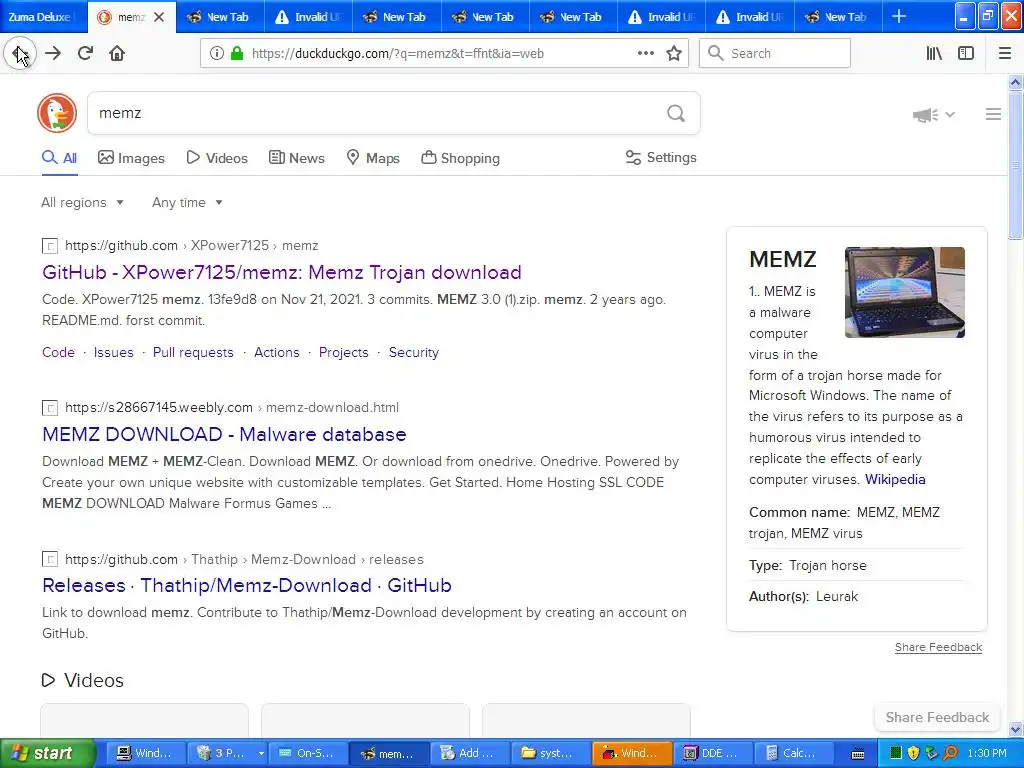Open the Security sitelink
The width and height of the screenshot is (1024, 768).
pos(414,353)
